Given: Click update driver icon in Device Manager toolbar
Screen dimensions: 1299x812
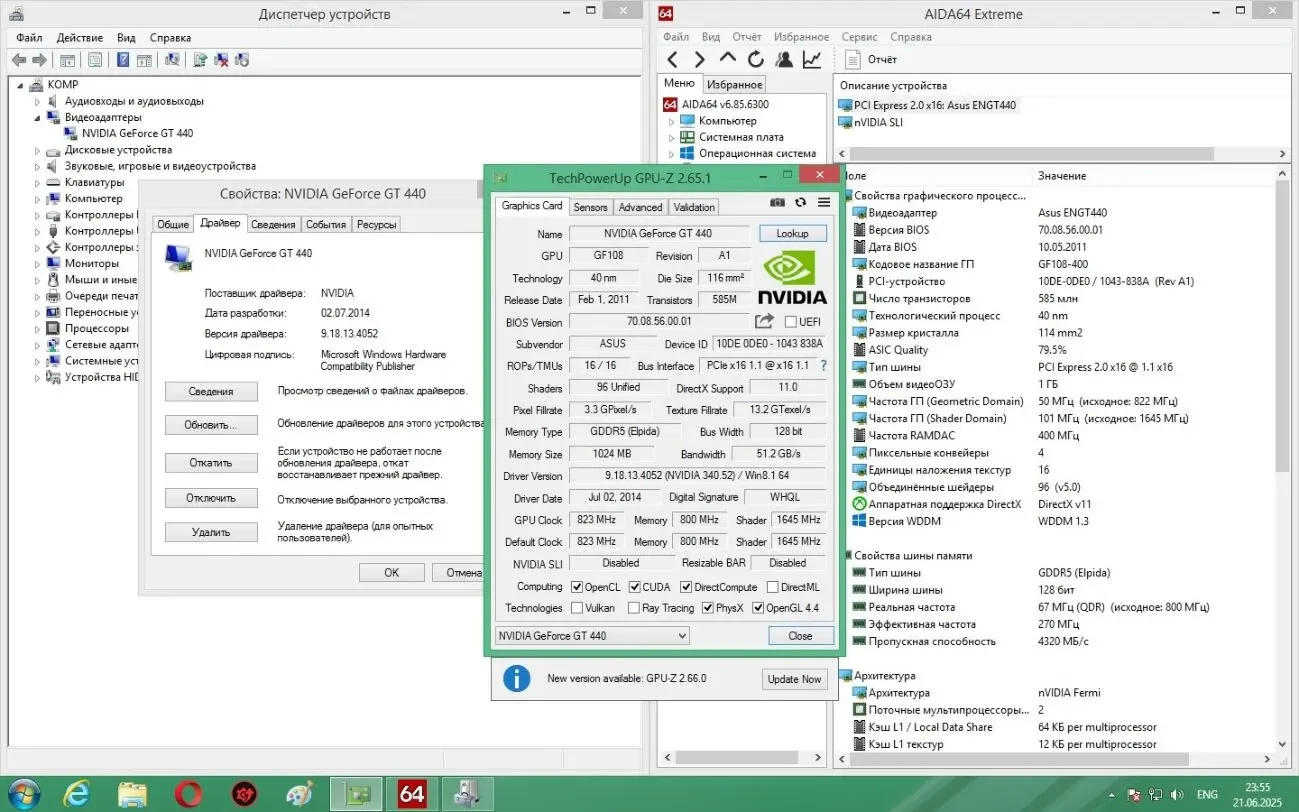Looking at the screenshot, I should coord(200,60).
